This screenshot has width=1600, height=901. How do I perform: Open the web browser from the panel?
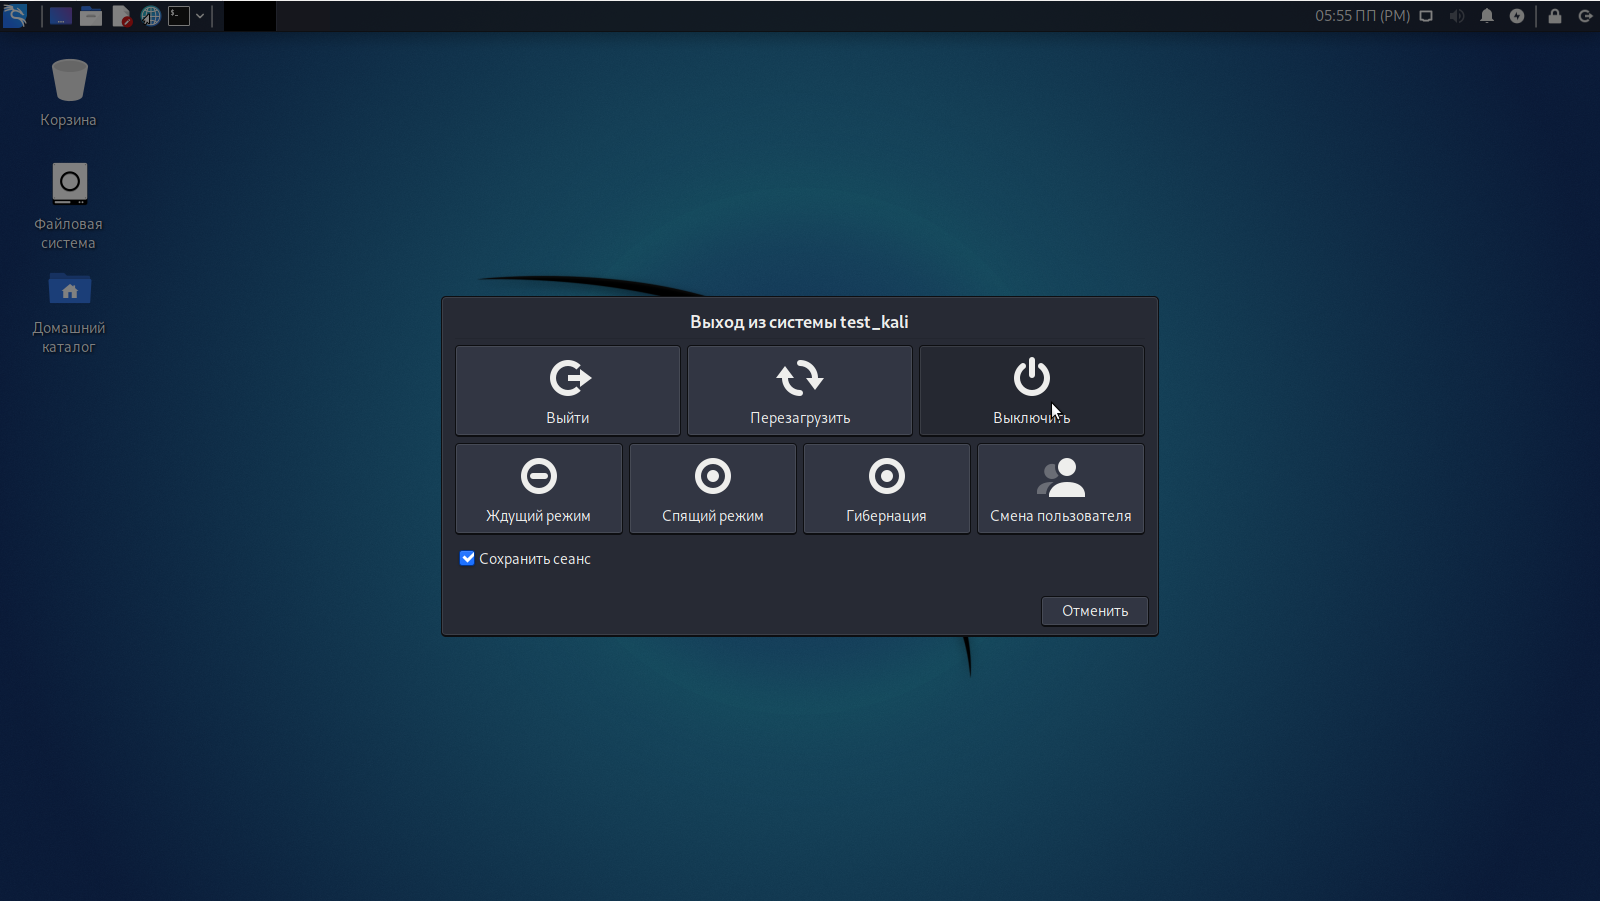click(151, 16)
